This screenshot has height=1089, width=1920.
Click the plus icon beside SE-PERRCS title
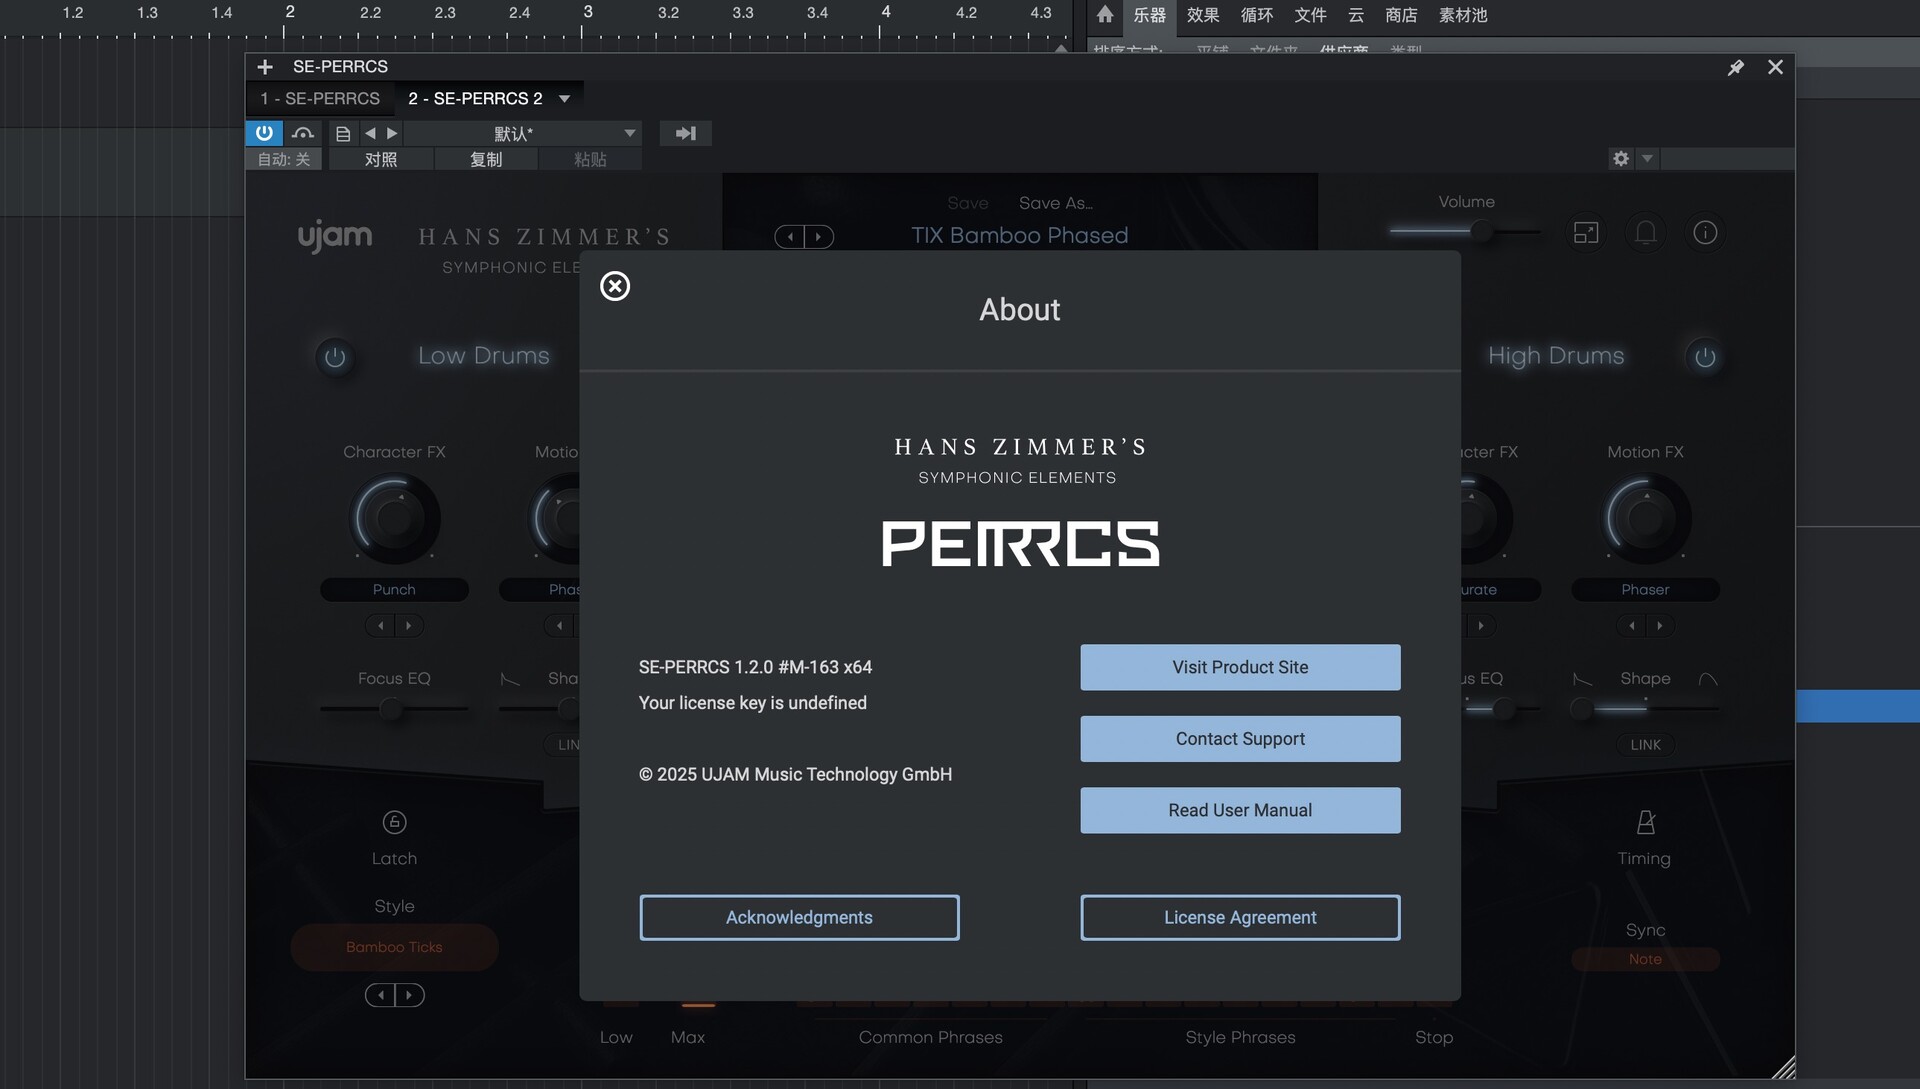tap(264, 67)
